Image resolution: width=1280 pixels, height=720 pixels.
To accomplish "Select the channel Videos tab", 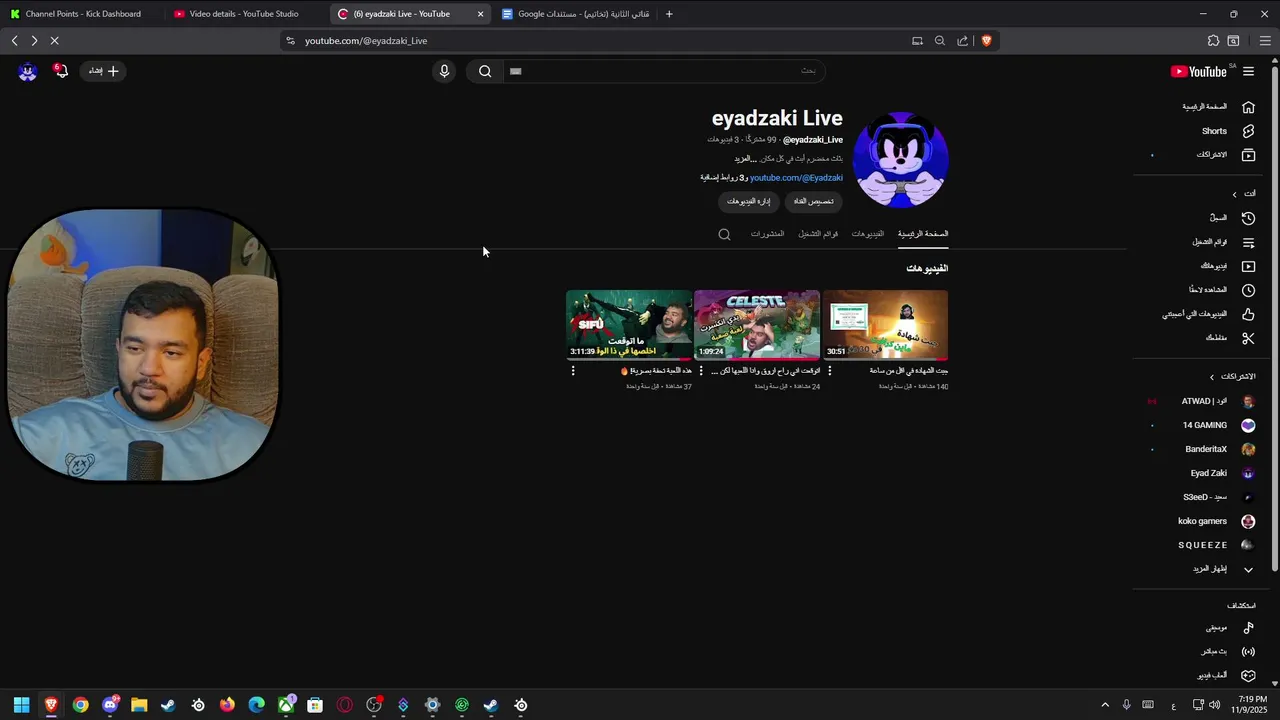I will pyautogui.click(x=867, y=234).
